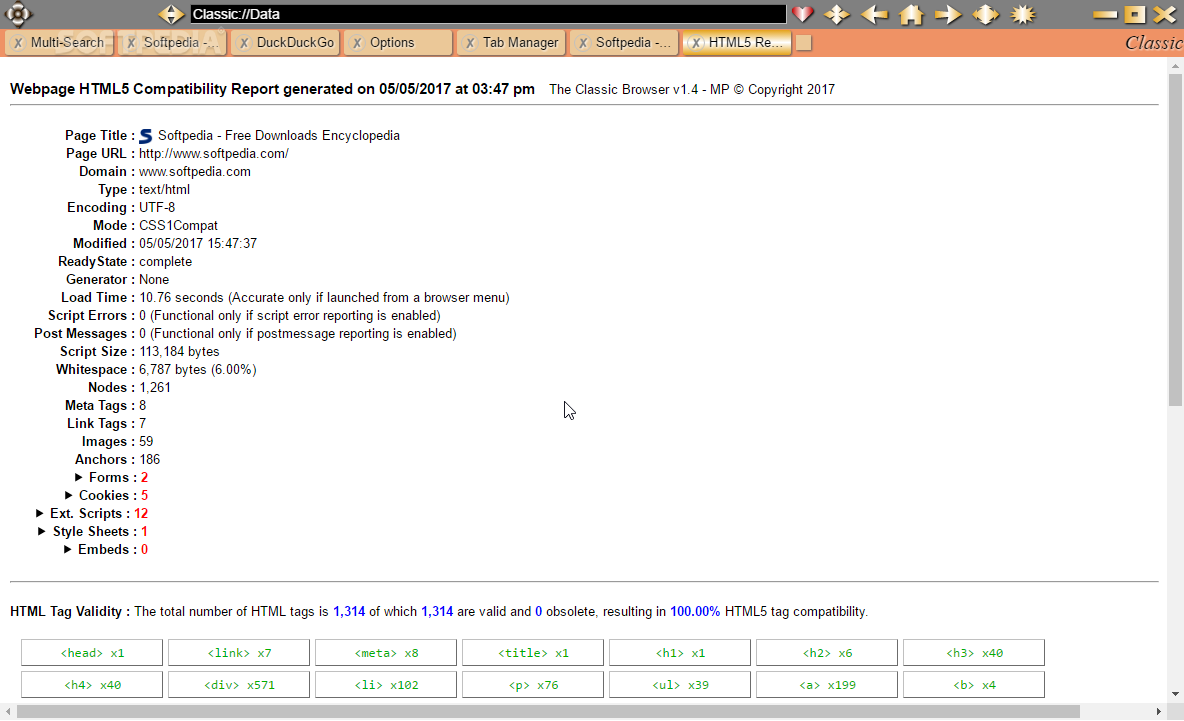The height and width of the screenshot is (721, 1184).
Task: Click the www.softpedia.com Domain value
Action: 195,171
